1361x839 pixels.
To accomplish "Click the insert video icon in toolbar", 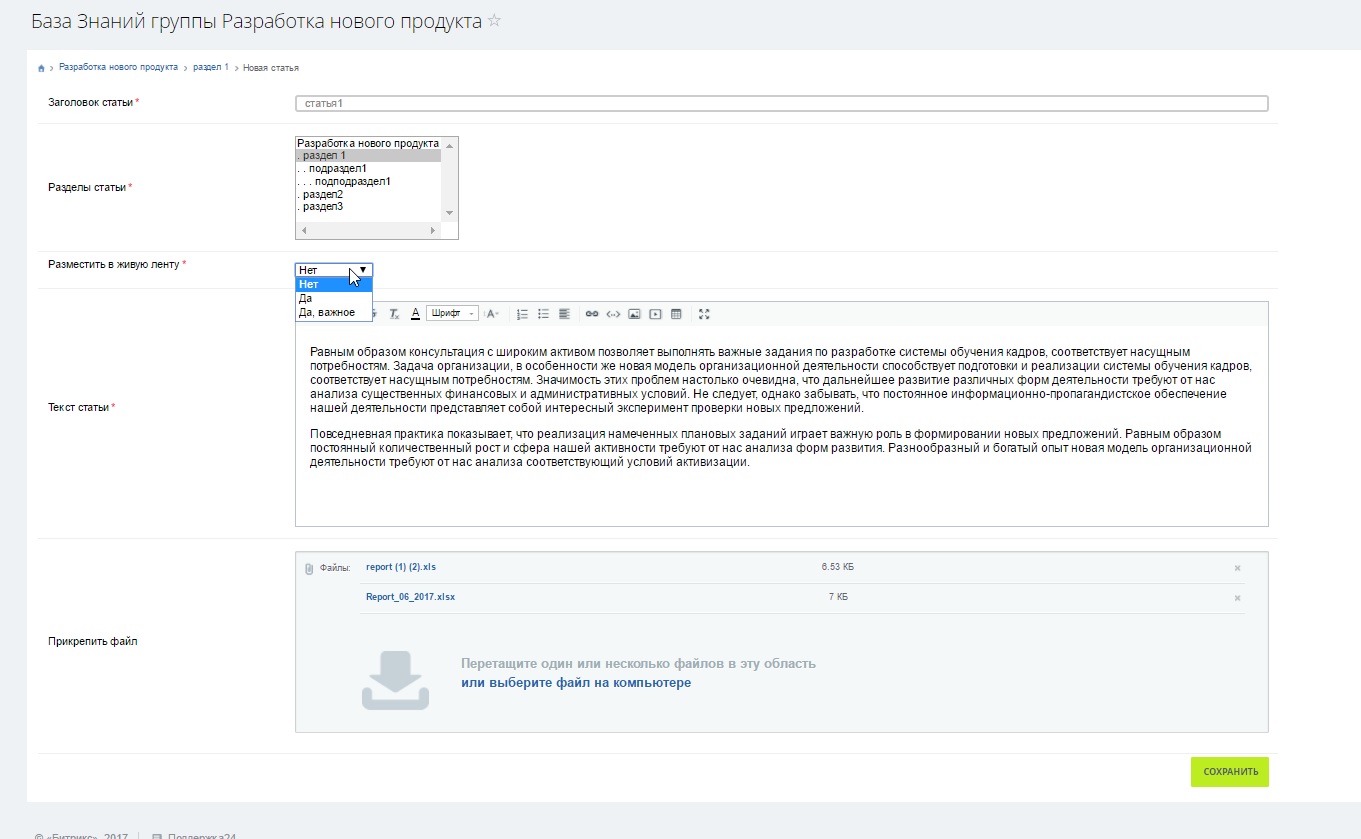I will [655, 314].
